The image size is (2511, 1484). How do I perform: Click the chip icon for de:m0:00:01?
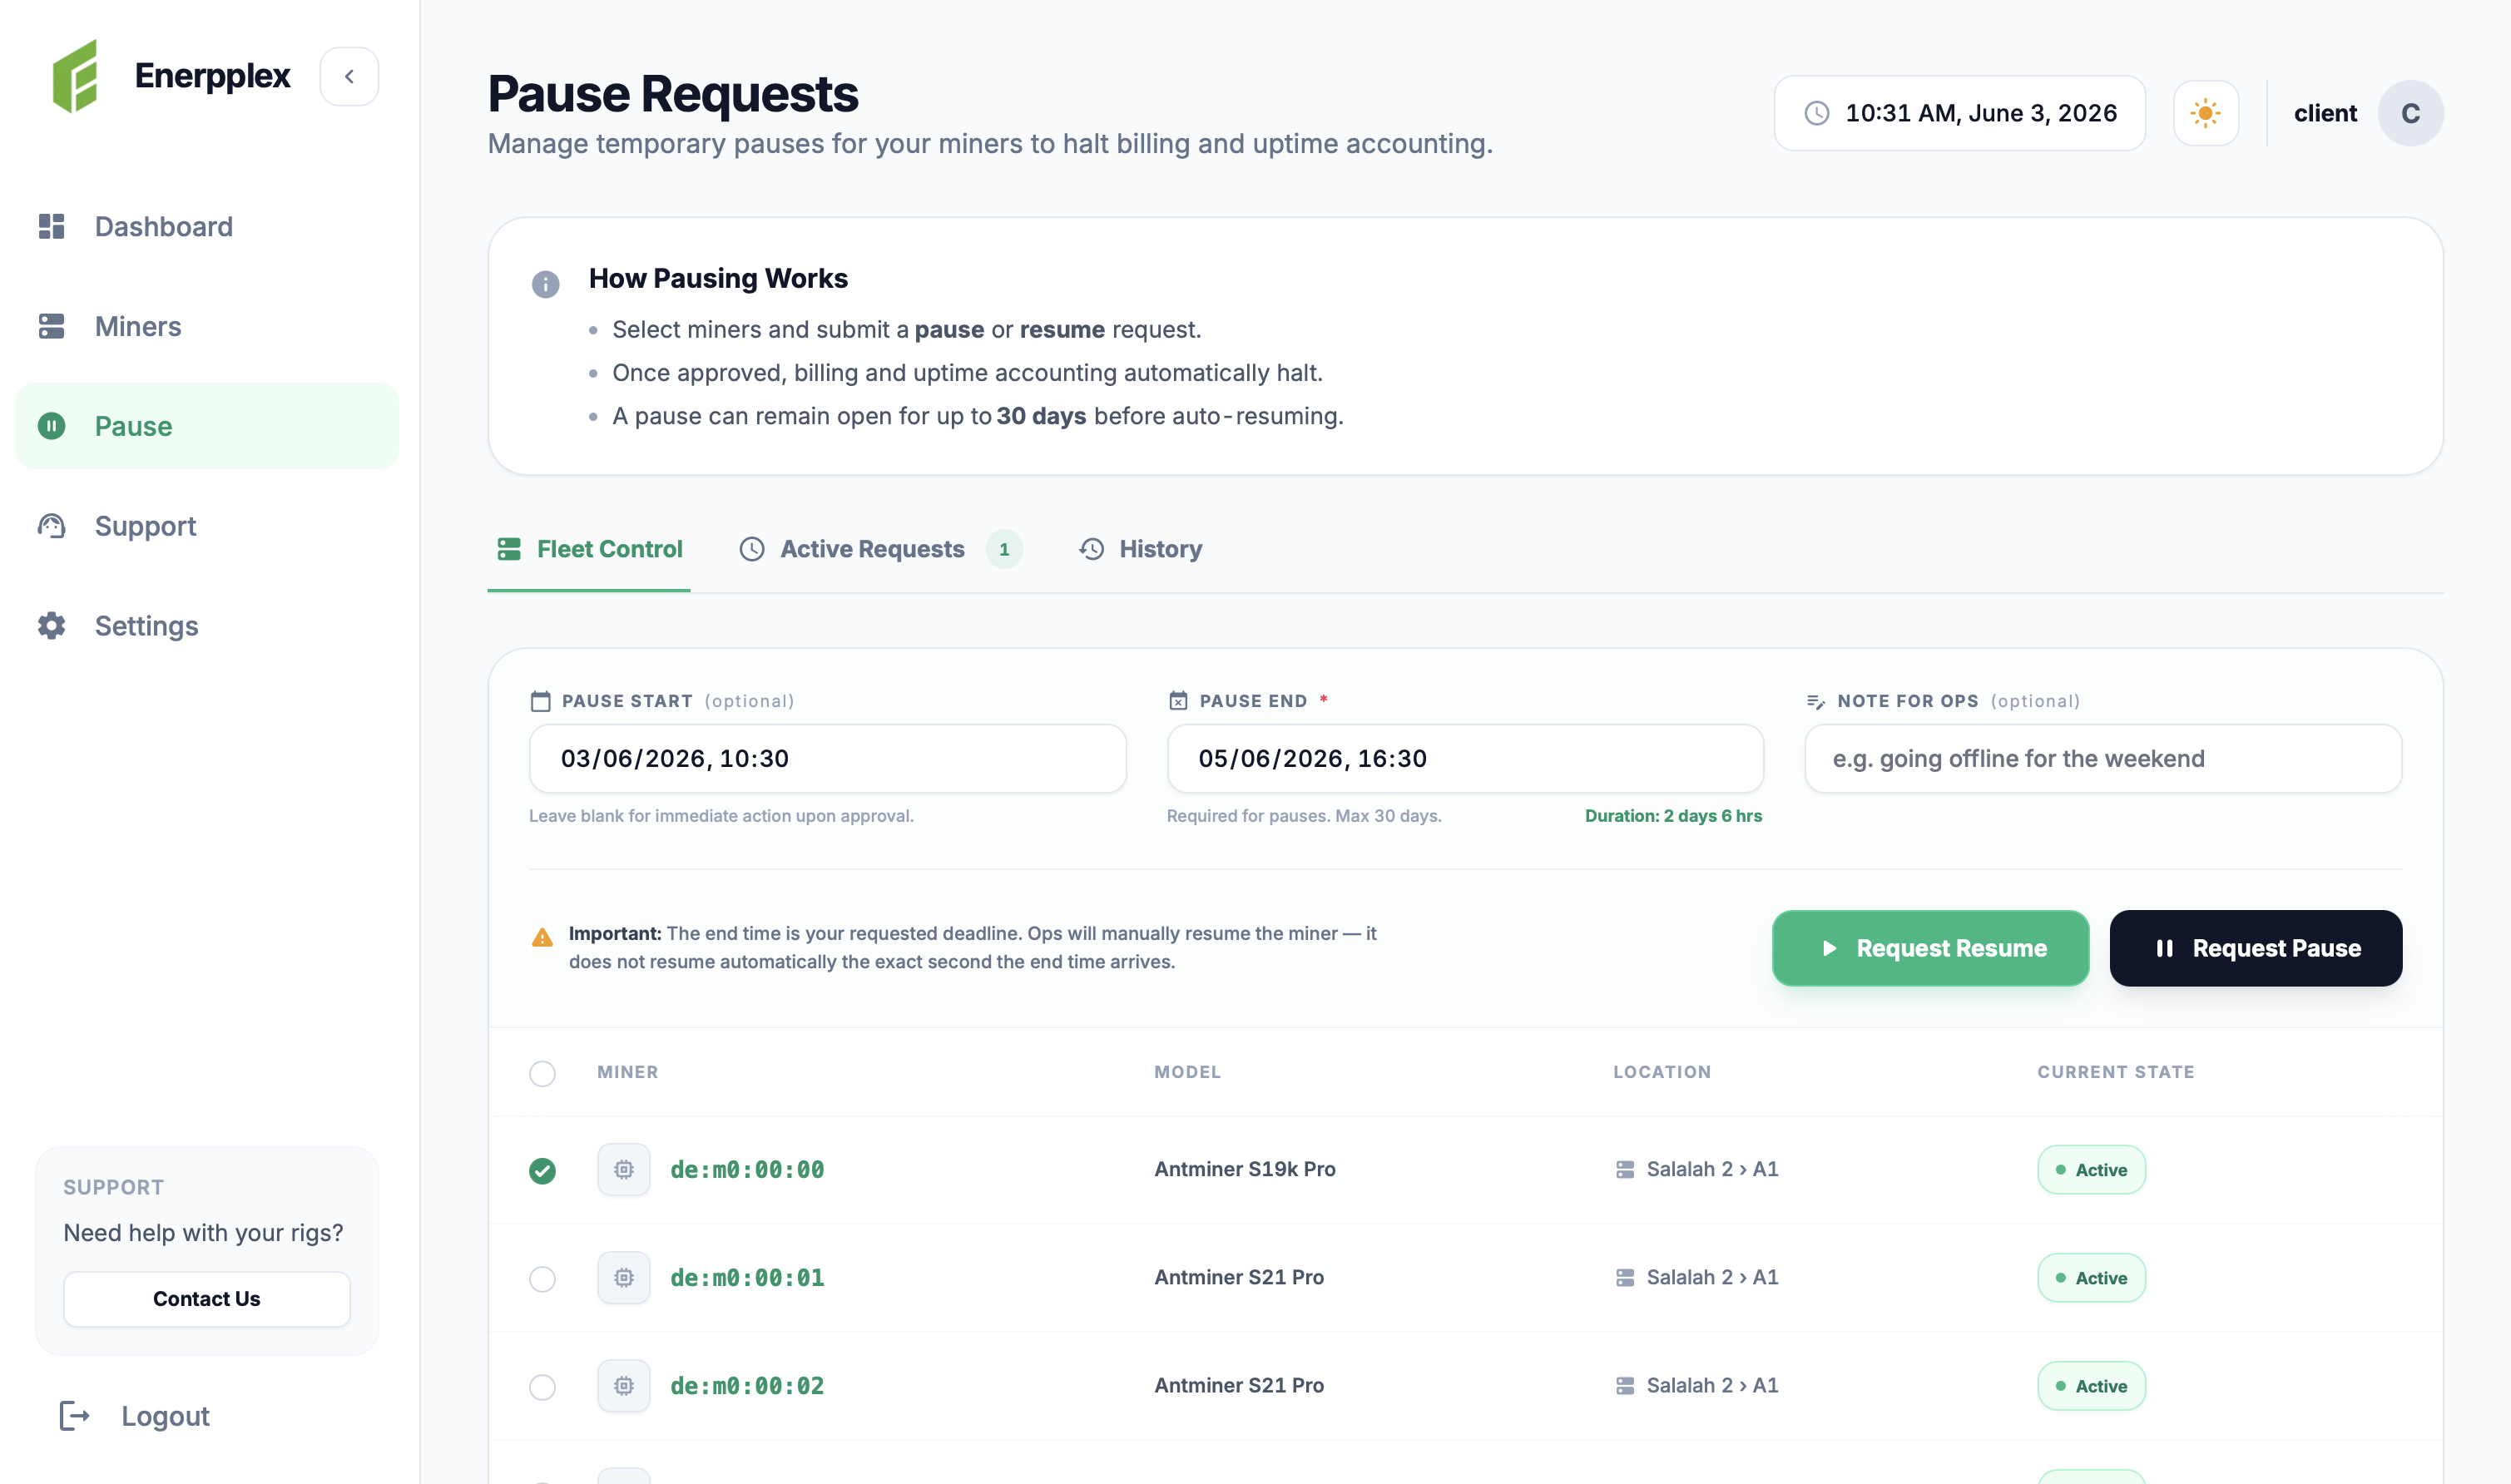[624, 1277]
